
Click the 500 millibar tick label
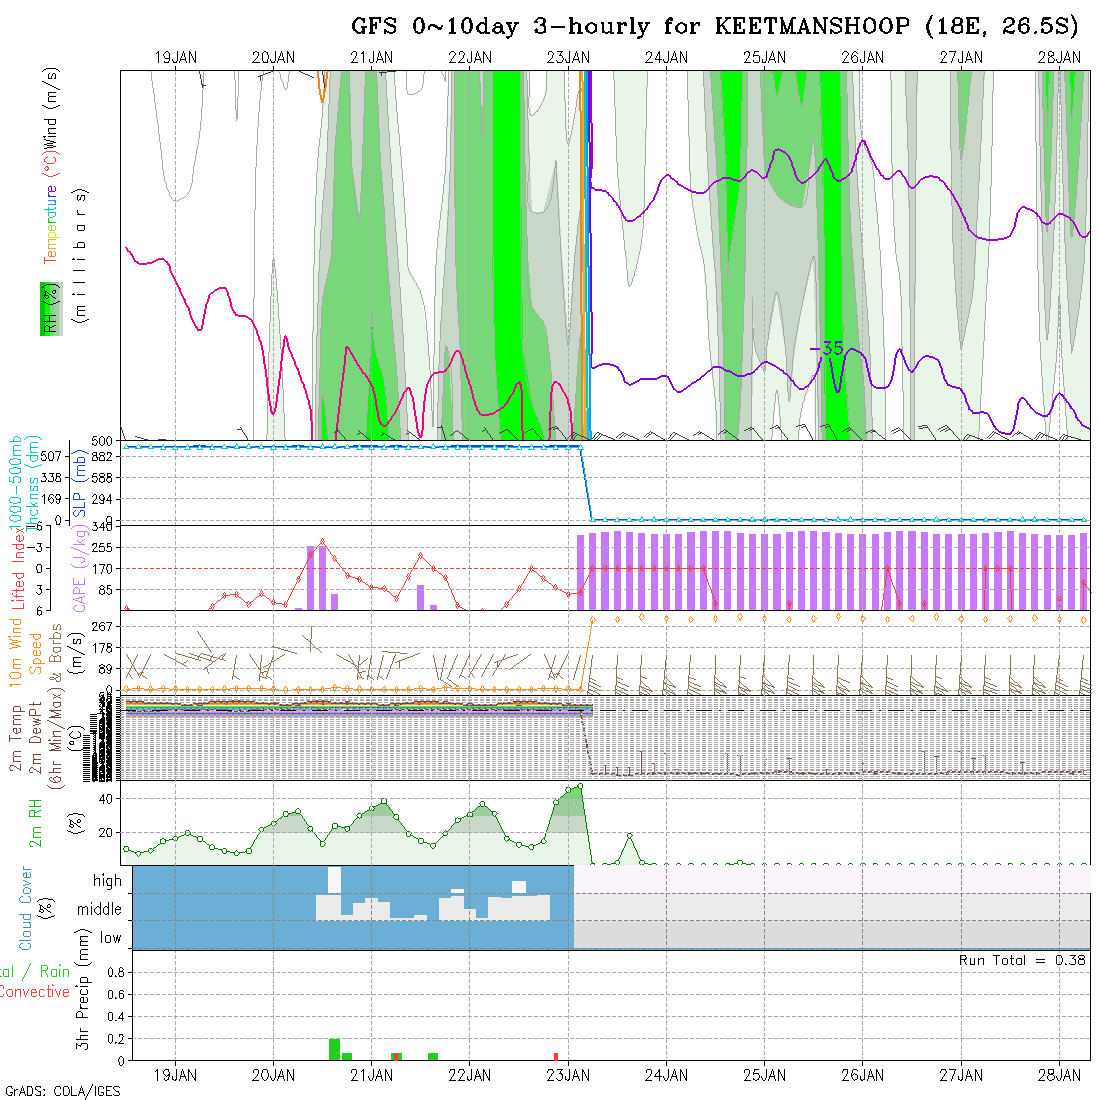click(102, 441)
